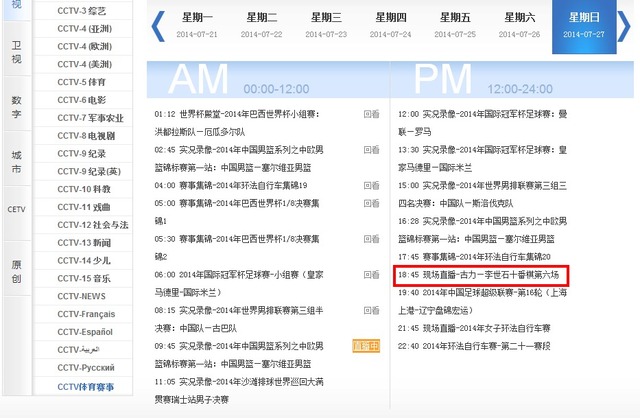Open the 12:00 曼联-罗马 listing

[x=483, y=123]
